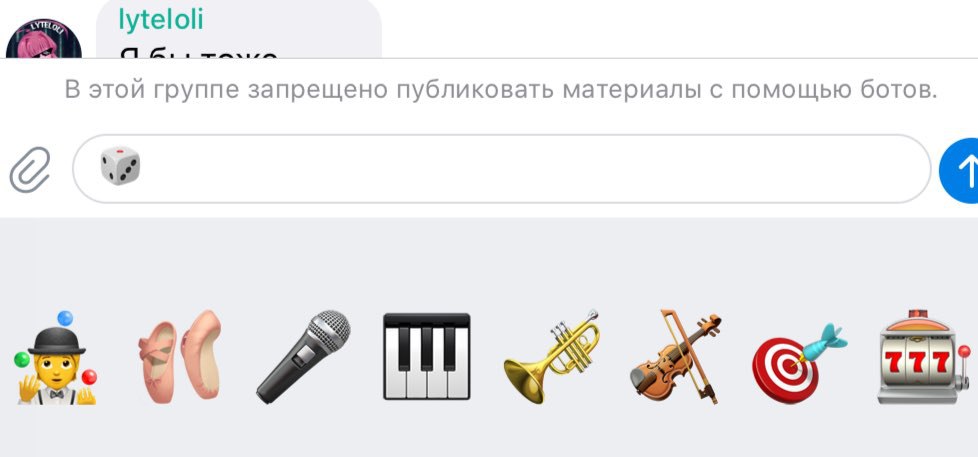978x457 pixels.
Task: Tap the paperclip attach icon
Action: (x=30, y=169)
